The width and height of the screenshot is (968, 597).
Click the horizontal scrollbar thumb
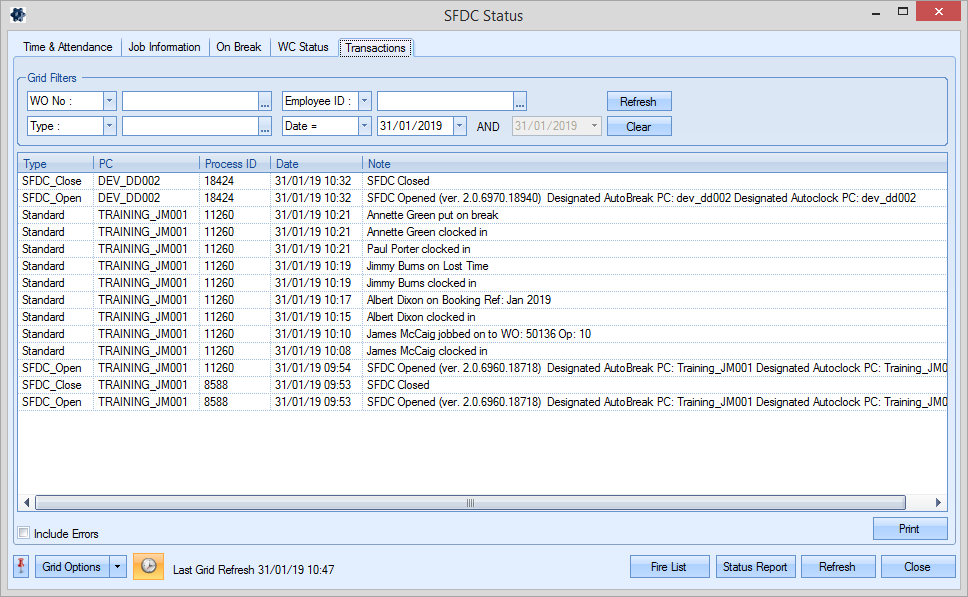pos(470,503)
